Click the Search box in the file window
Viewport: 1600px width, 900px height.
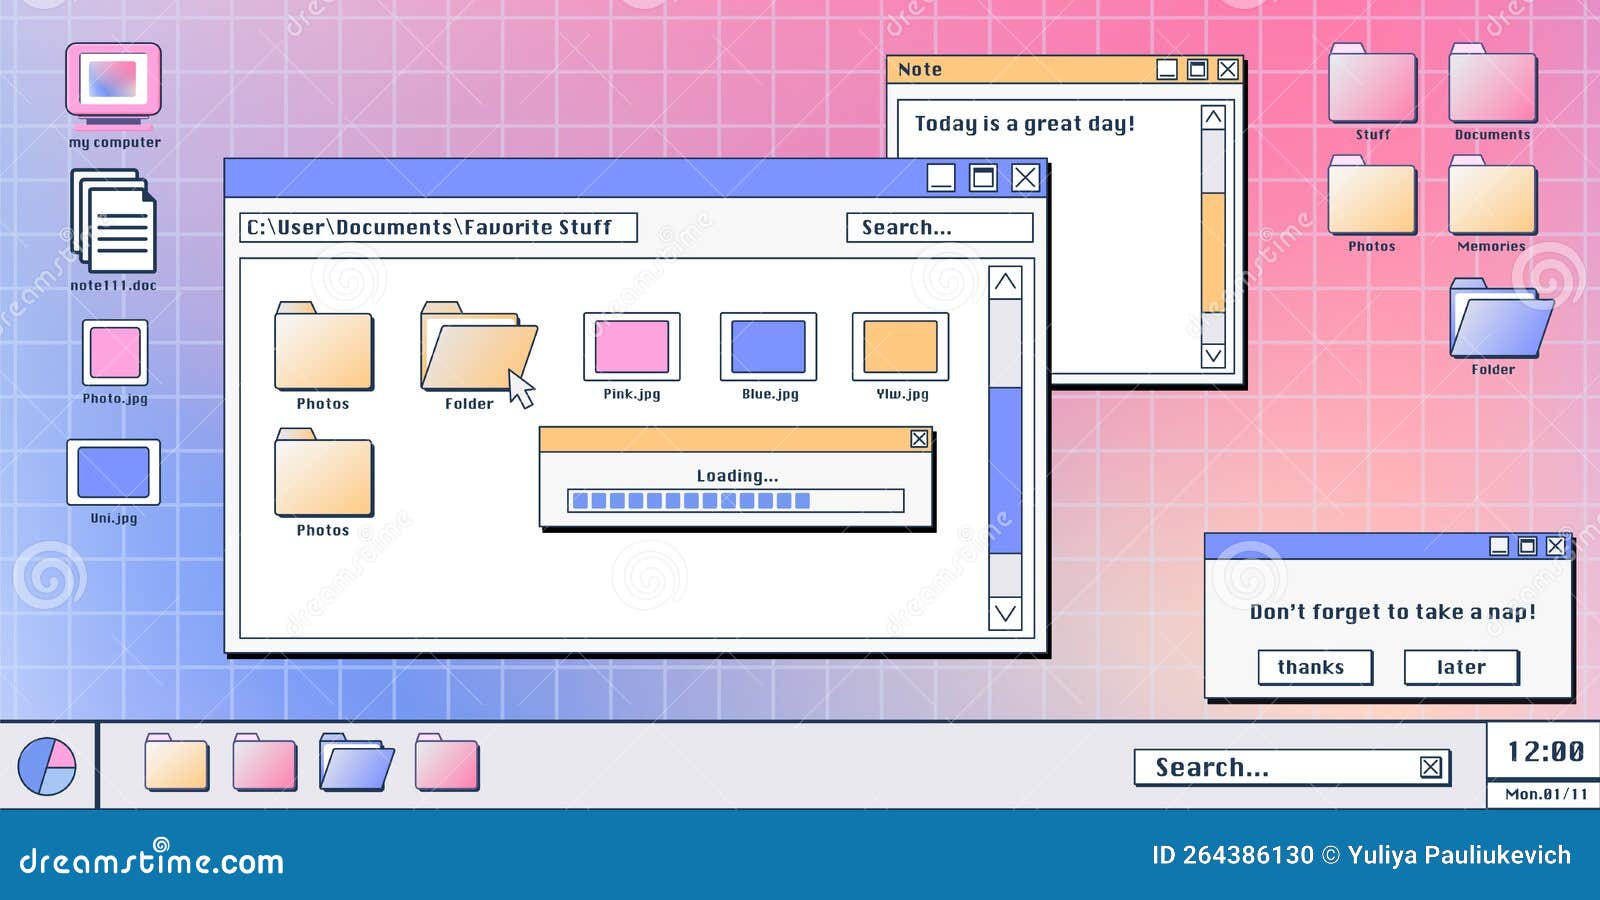click(938, 227)
